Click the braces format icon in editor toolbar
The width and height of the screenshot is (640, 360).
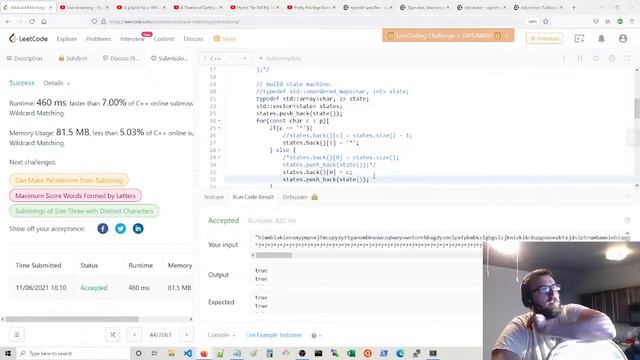pos(580,58)
